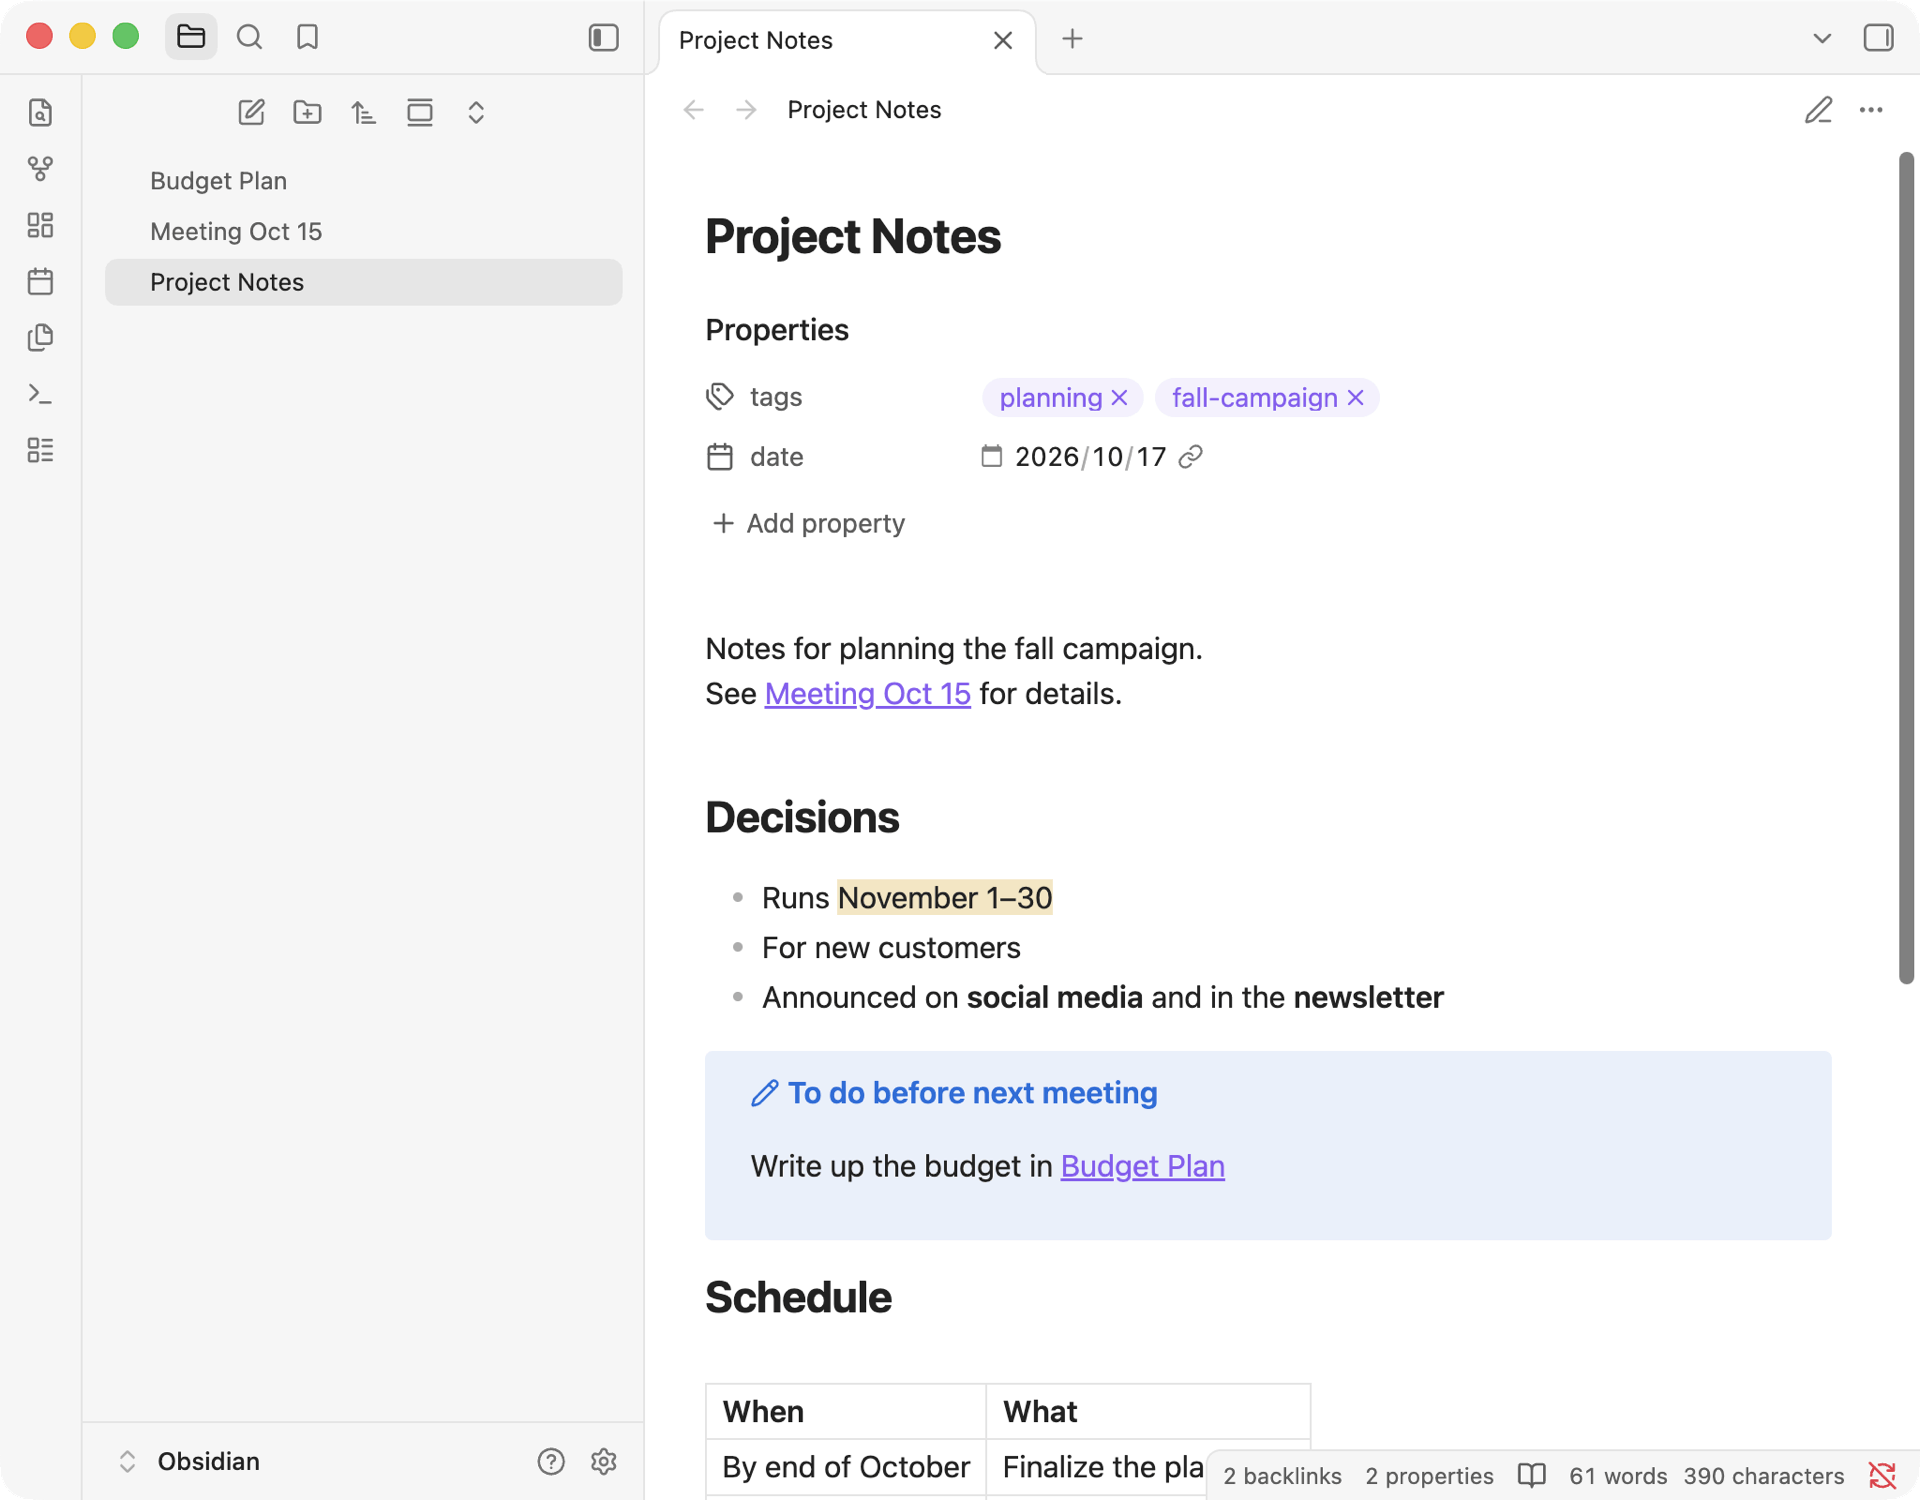Navigate back with left arrow

click(693, 110)
